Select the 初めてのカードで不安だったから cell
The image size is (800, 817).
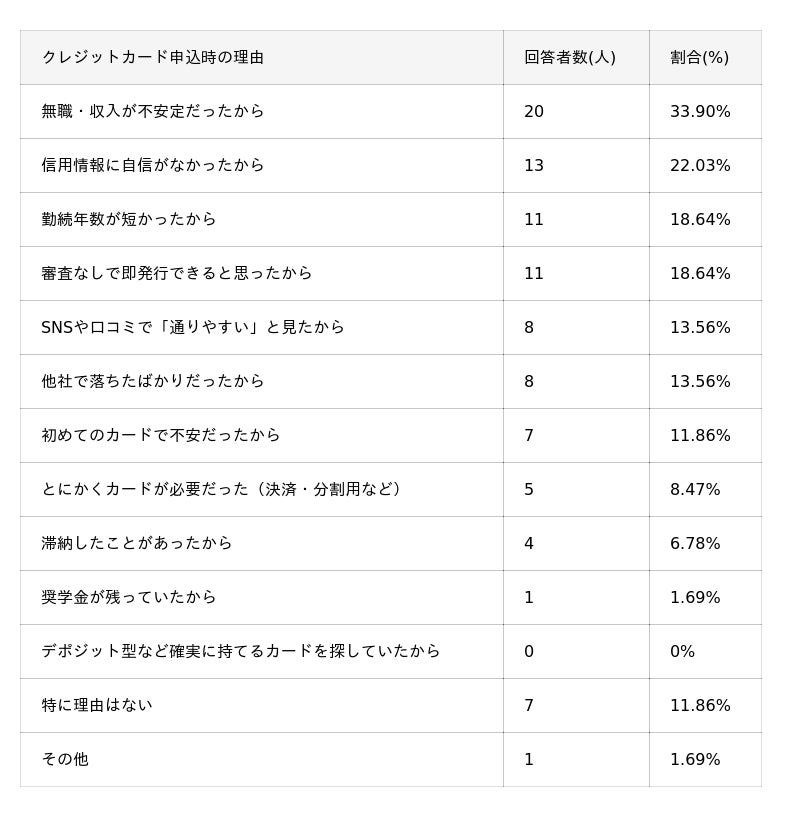tap(161, 436)
